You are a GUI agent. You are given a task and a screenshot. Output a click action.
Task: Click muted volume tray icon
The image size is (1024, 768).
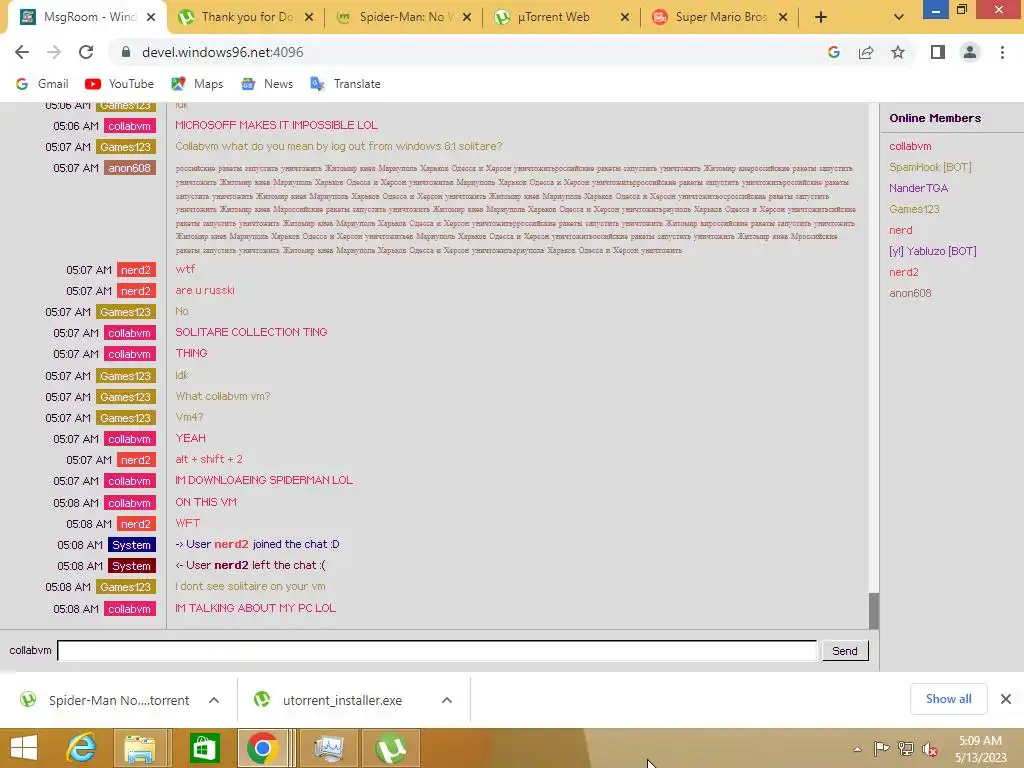[x=929, y=749]
